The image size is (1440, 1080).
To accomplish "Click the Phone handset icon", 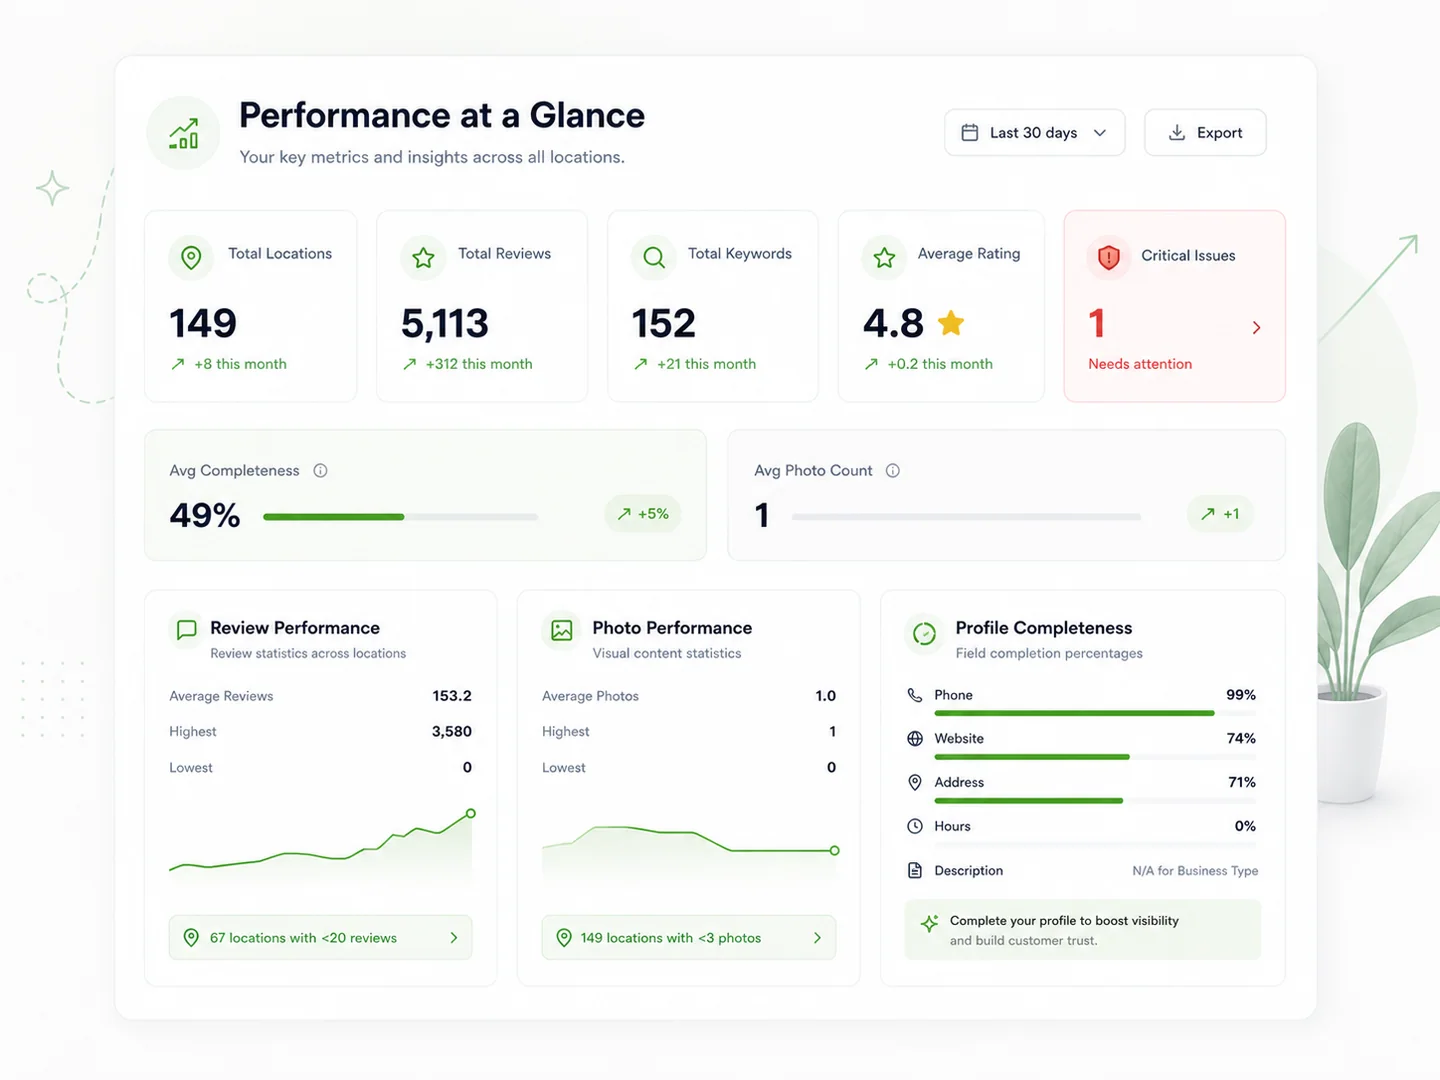I will [x=914, y=695].
